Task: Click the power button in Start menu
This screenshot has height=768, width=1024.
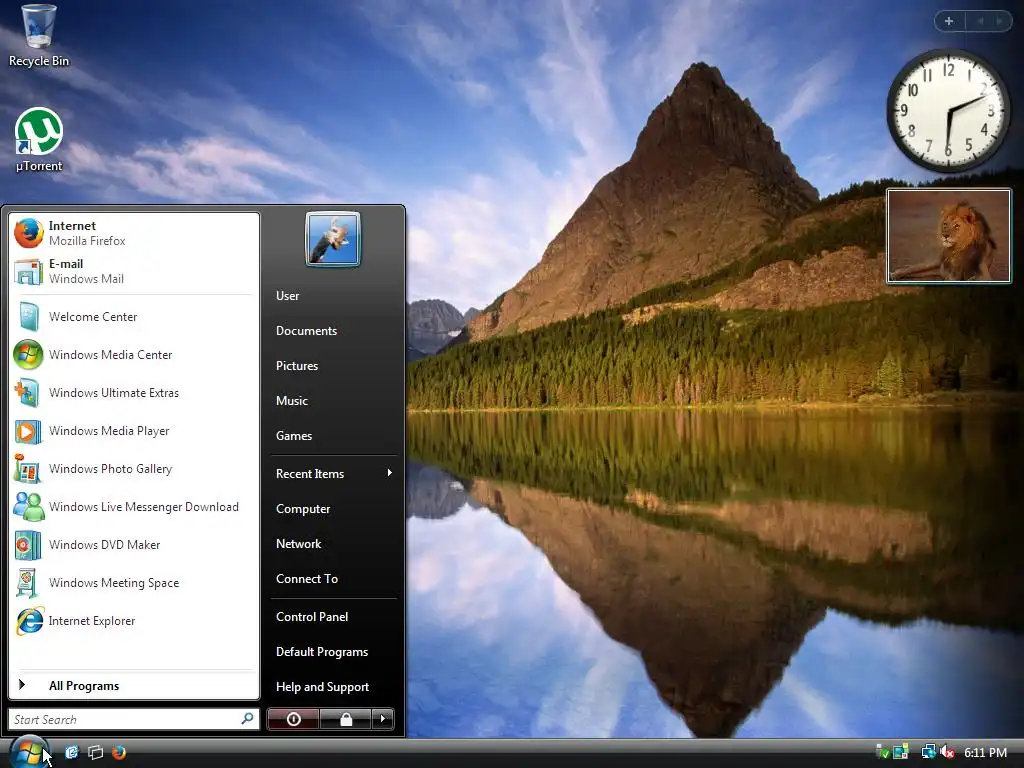Action: coord(294,719)
